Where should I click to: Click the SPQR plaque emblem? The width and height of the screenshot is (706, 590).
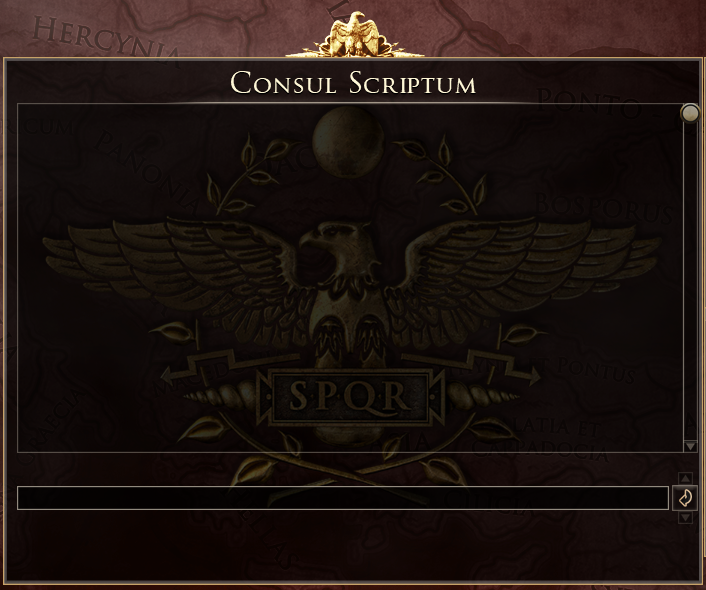[x=350, y=396]
